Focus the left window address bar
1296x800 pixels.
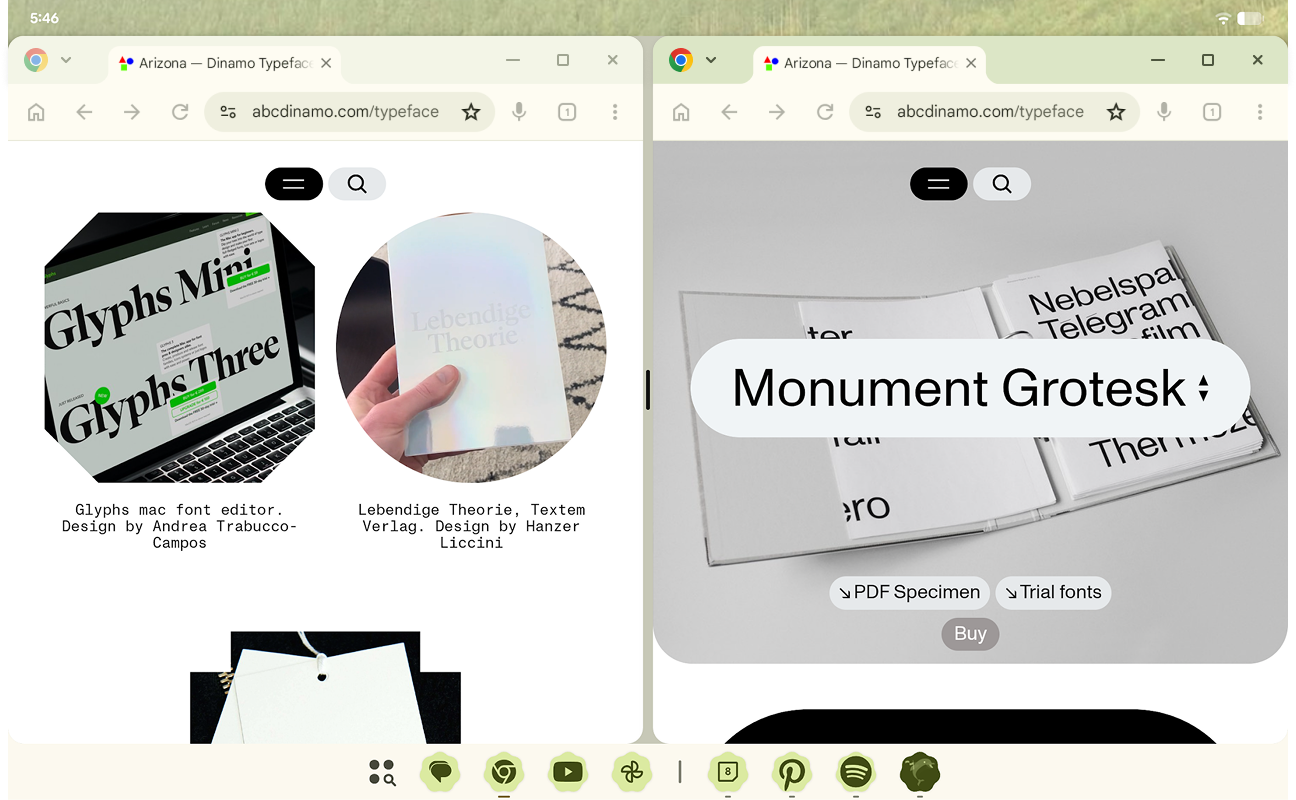[349, 112]
